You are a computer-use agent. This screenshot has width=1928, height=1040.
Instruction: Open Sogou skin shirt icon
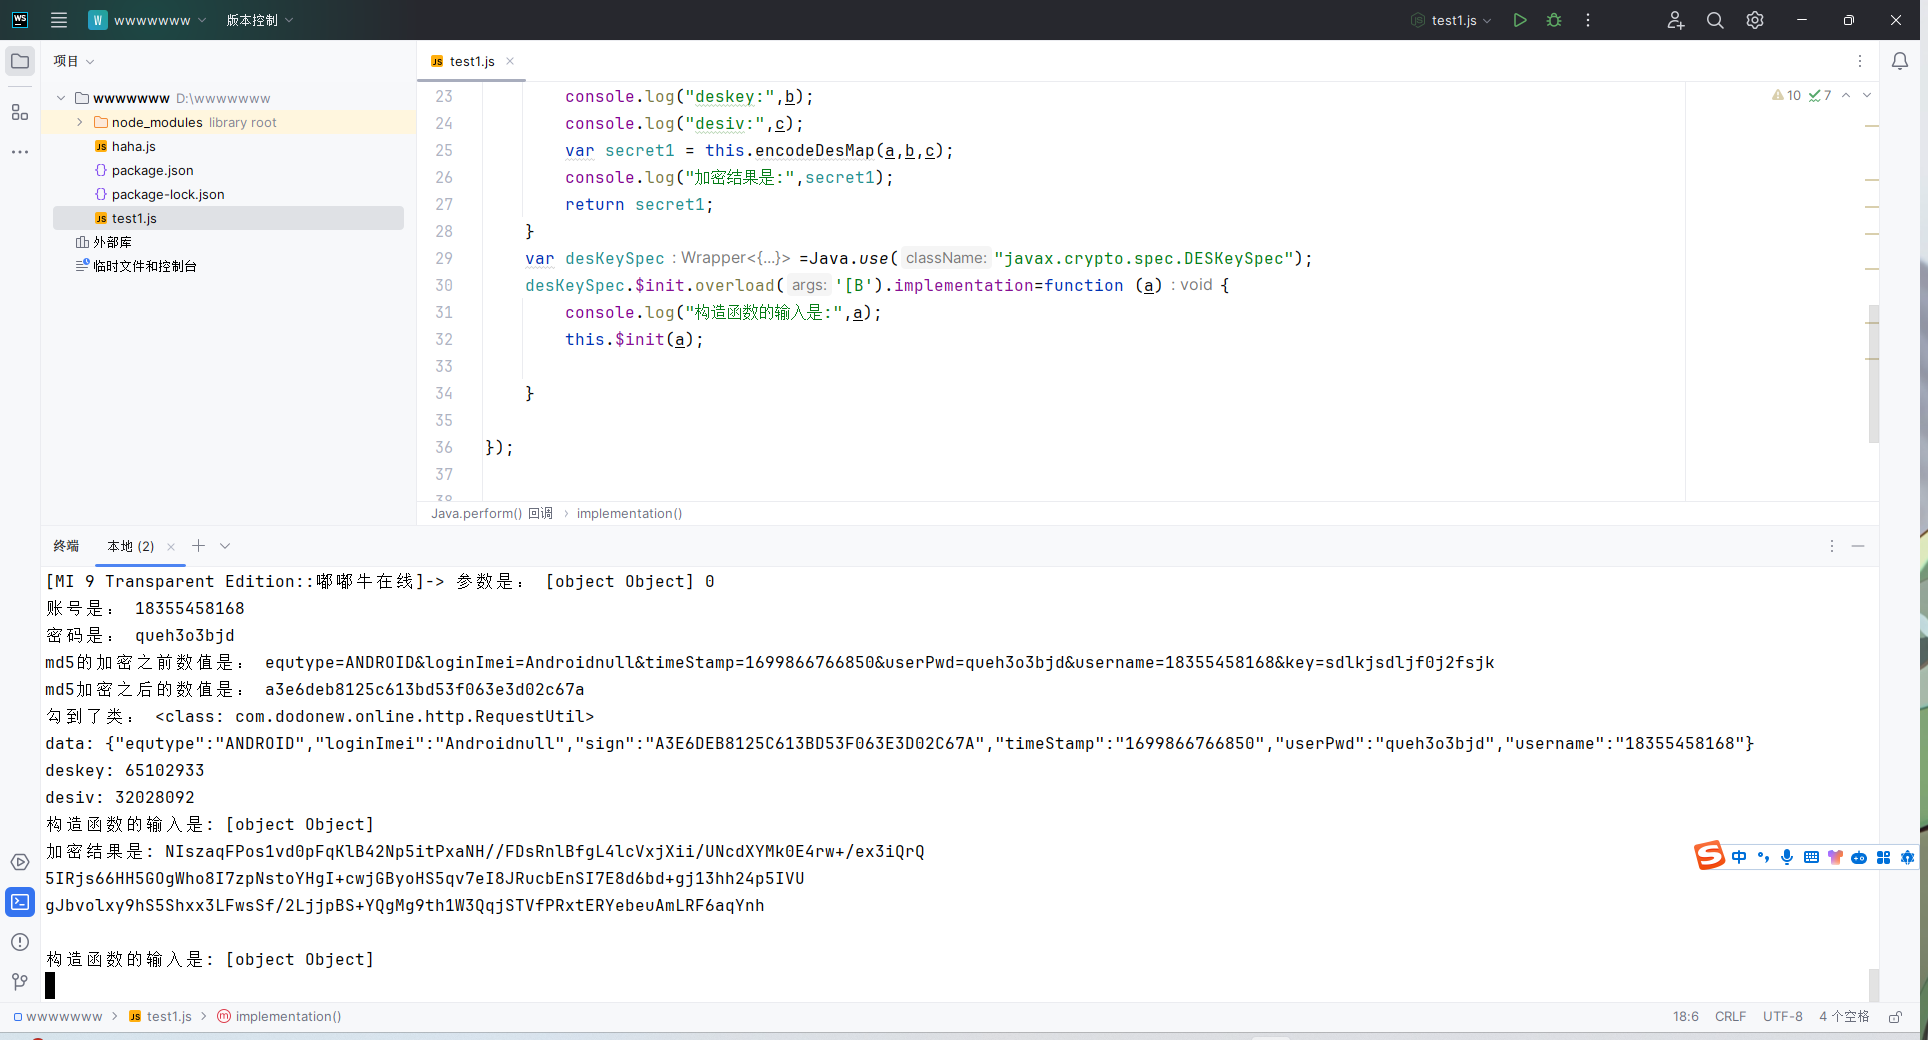[1835, 857]
